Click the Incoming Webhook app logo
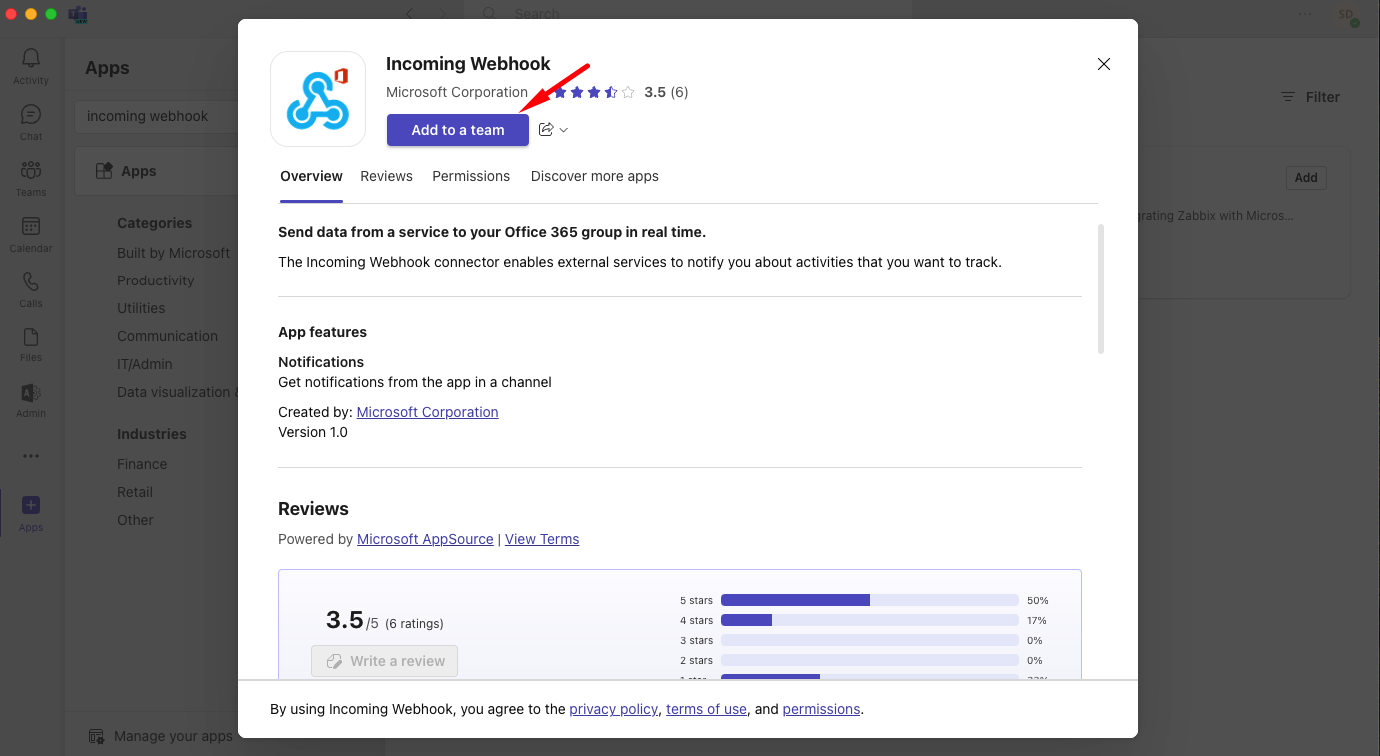1380x756 pixels. click(x=318, y=99)
